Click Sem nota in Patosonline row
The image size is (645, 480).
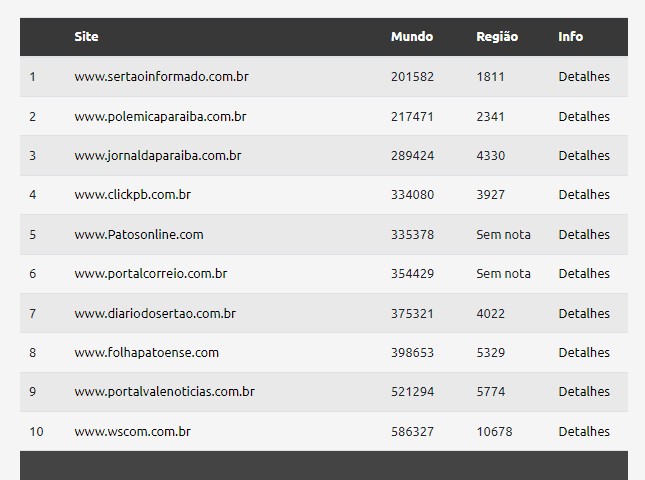(x=503, y=234)
